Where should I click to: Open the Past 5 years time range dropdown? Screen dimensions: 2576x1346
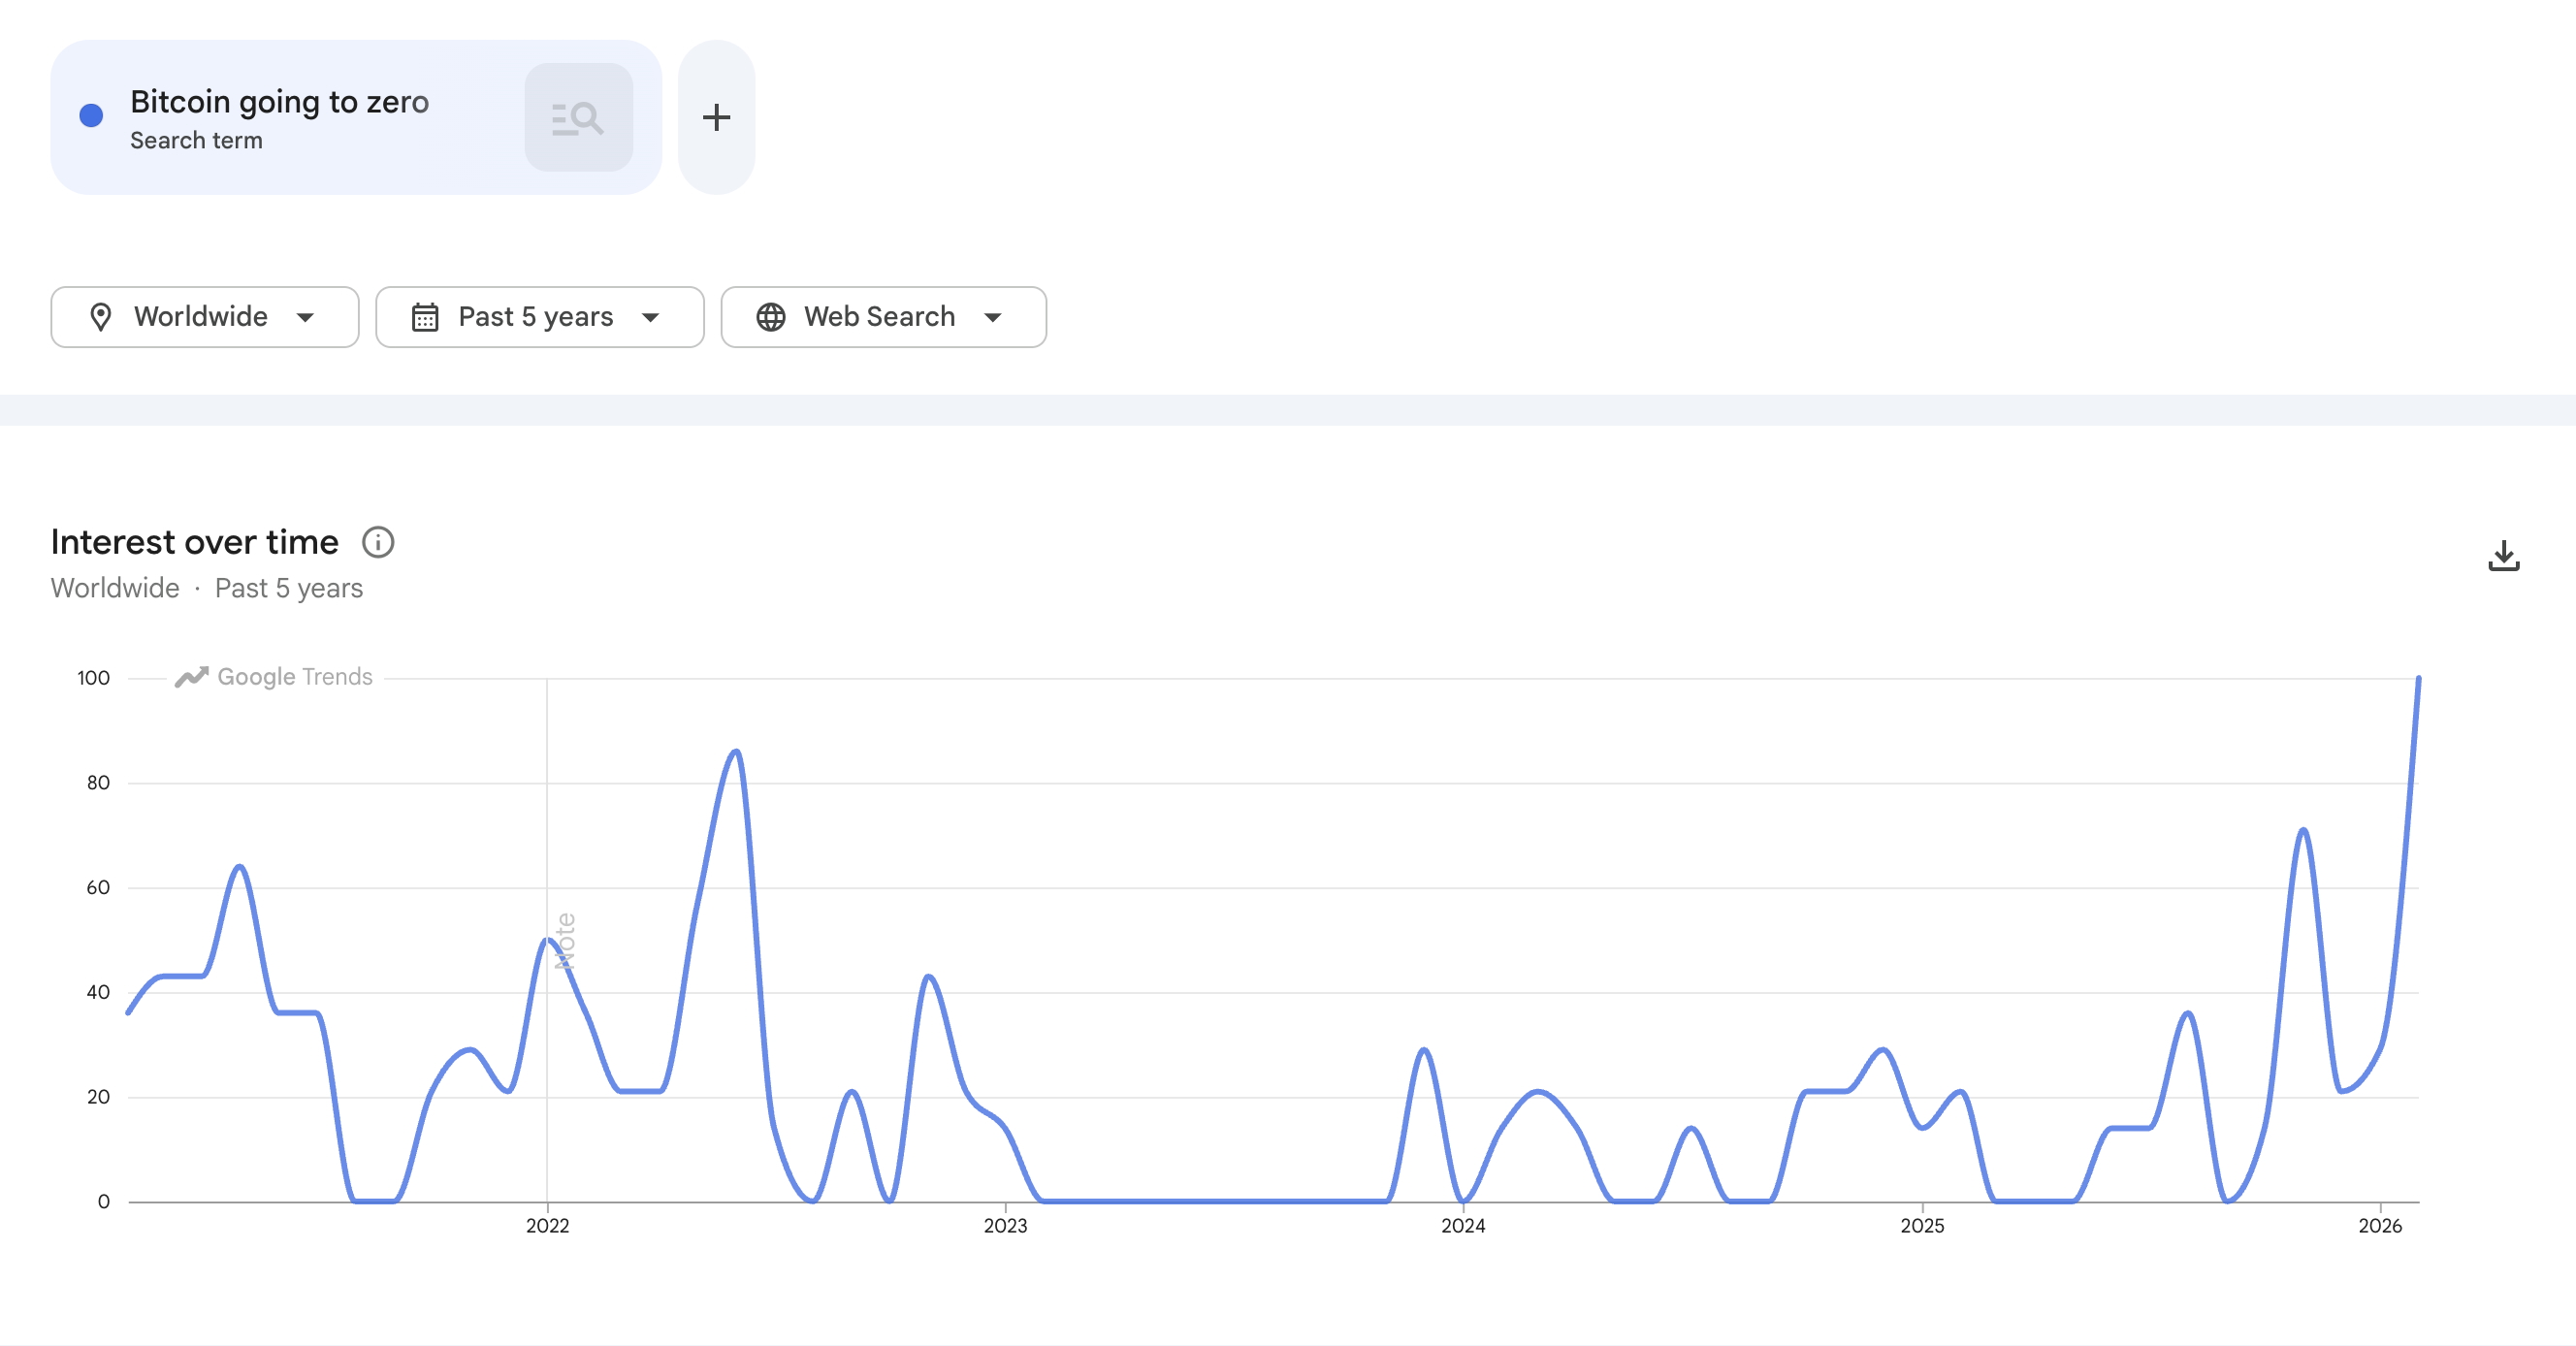click(x=540, y=317)
